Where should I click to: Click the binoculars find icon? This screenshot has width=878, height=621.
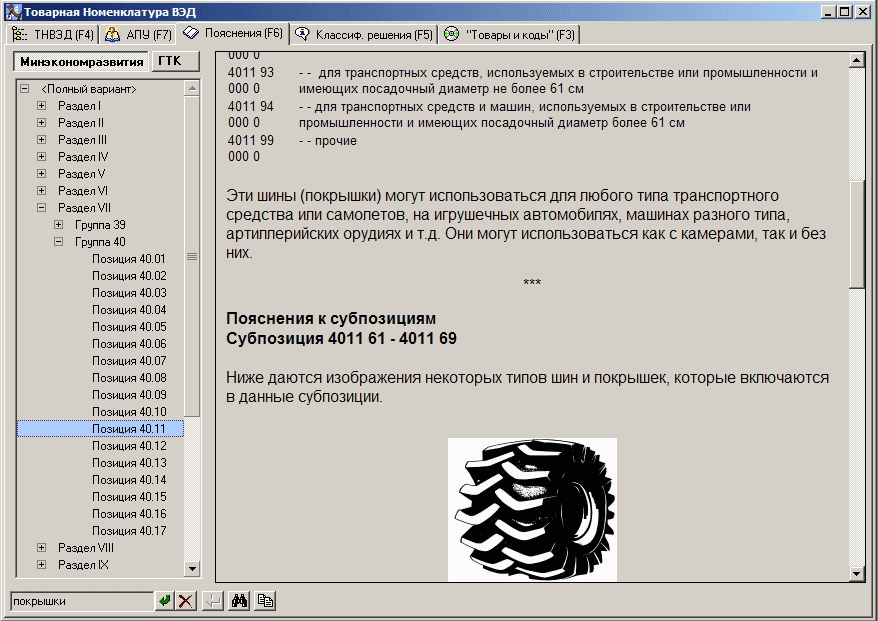[239, 601]
